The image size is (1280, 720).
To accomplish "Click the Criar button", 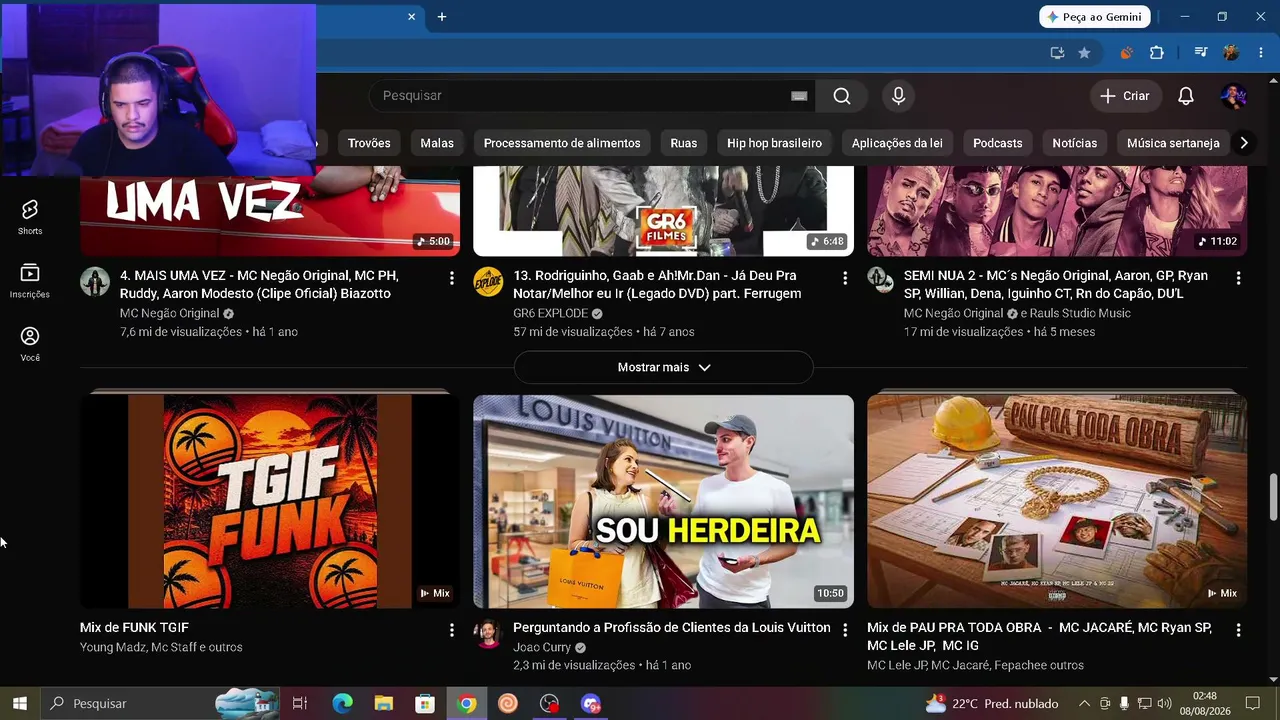I will point(1125,96).
